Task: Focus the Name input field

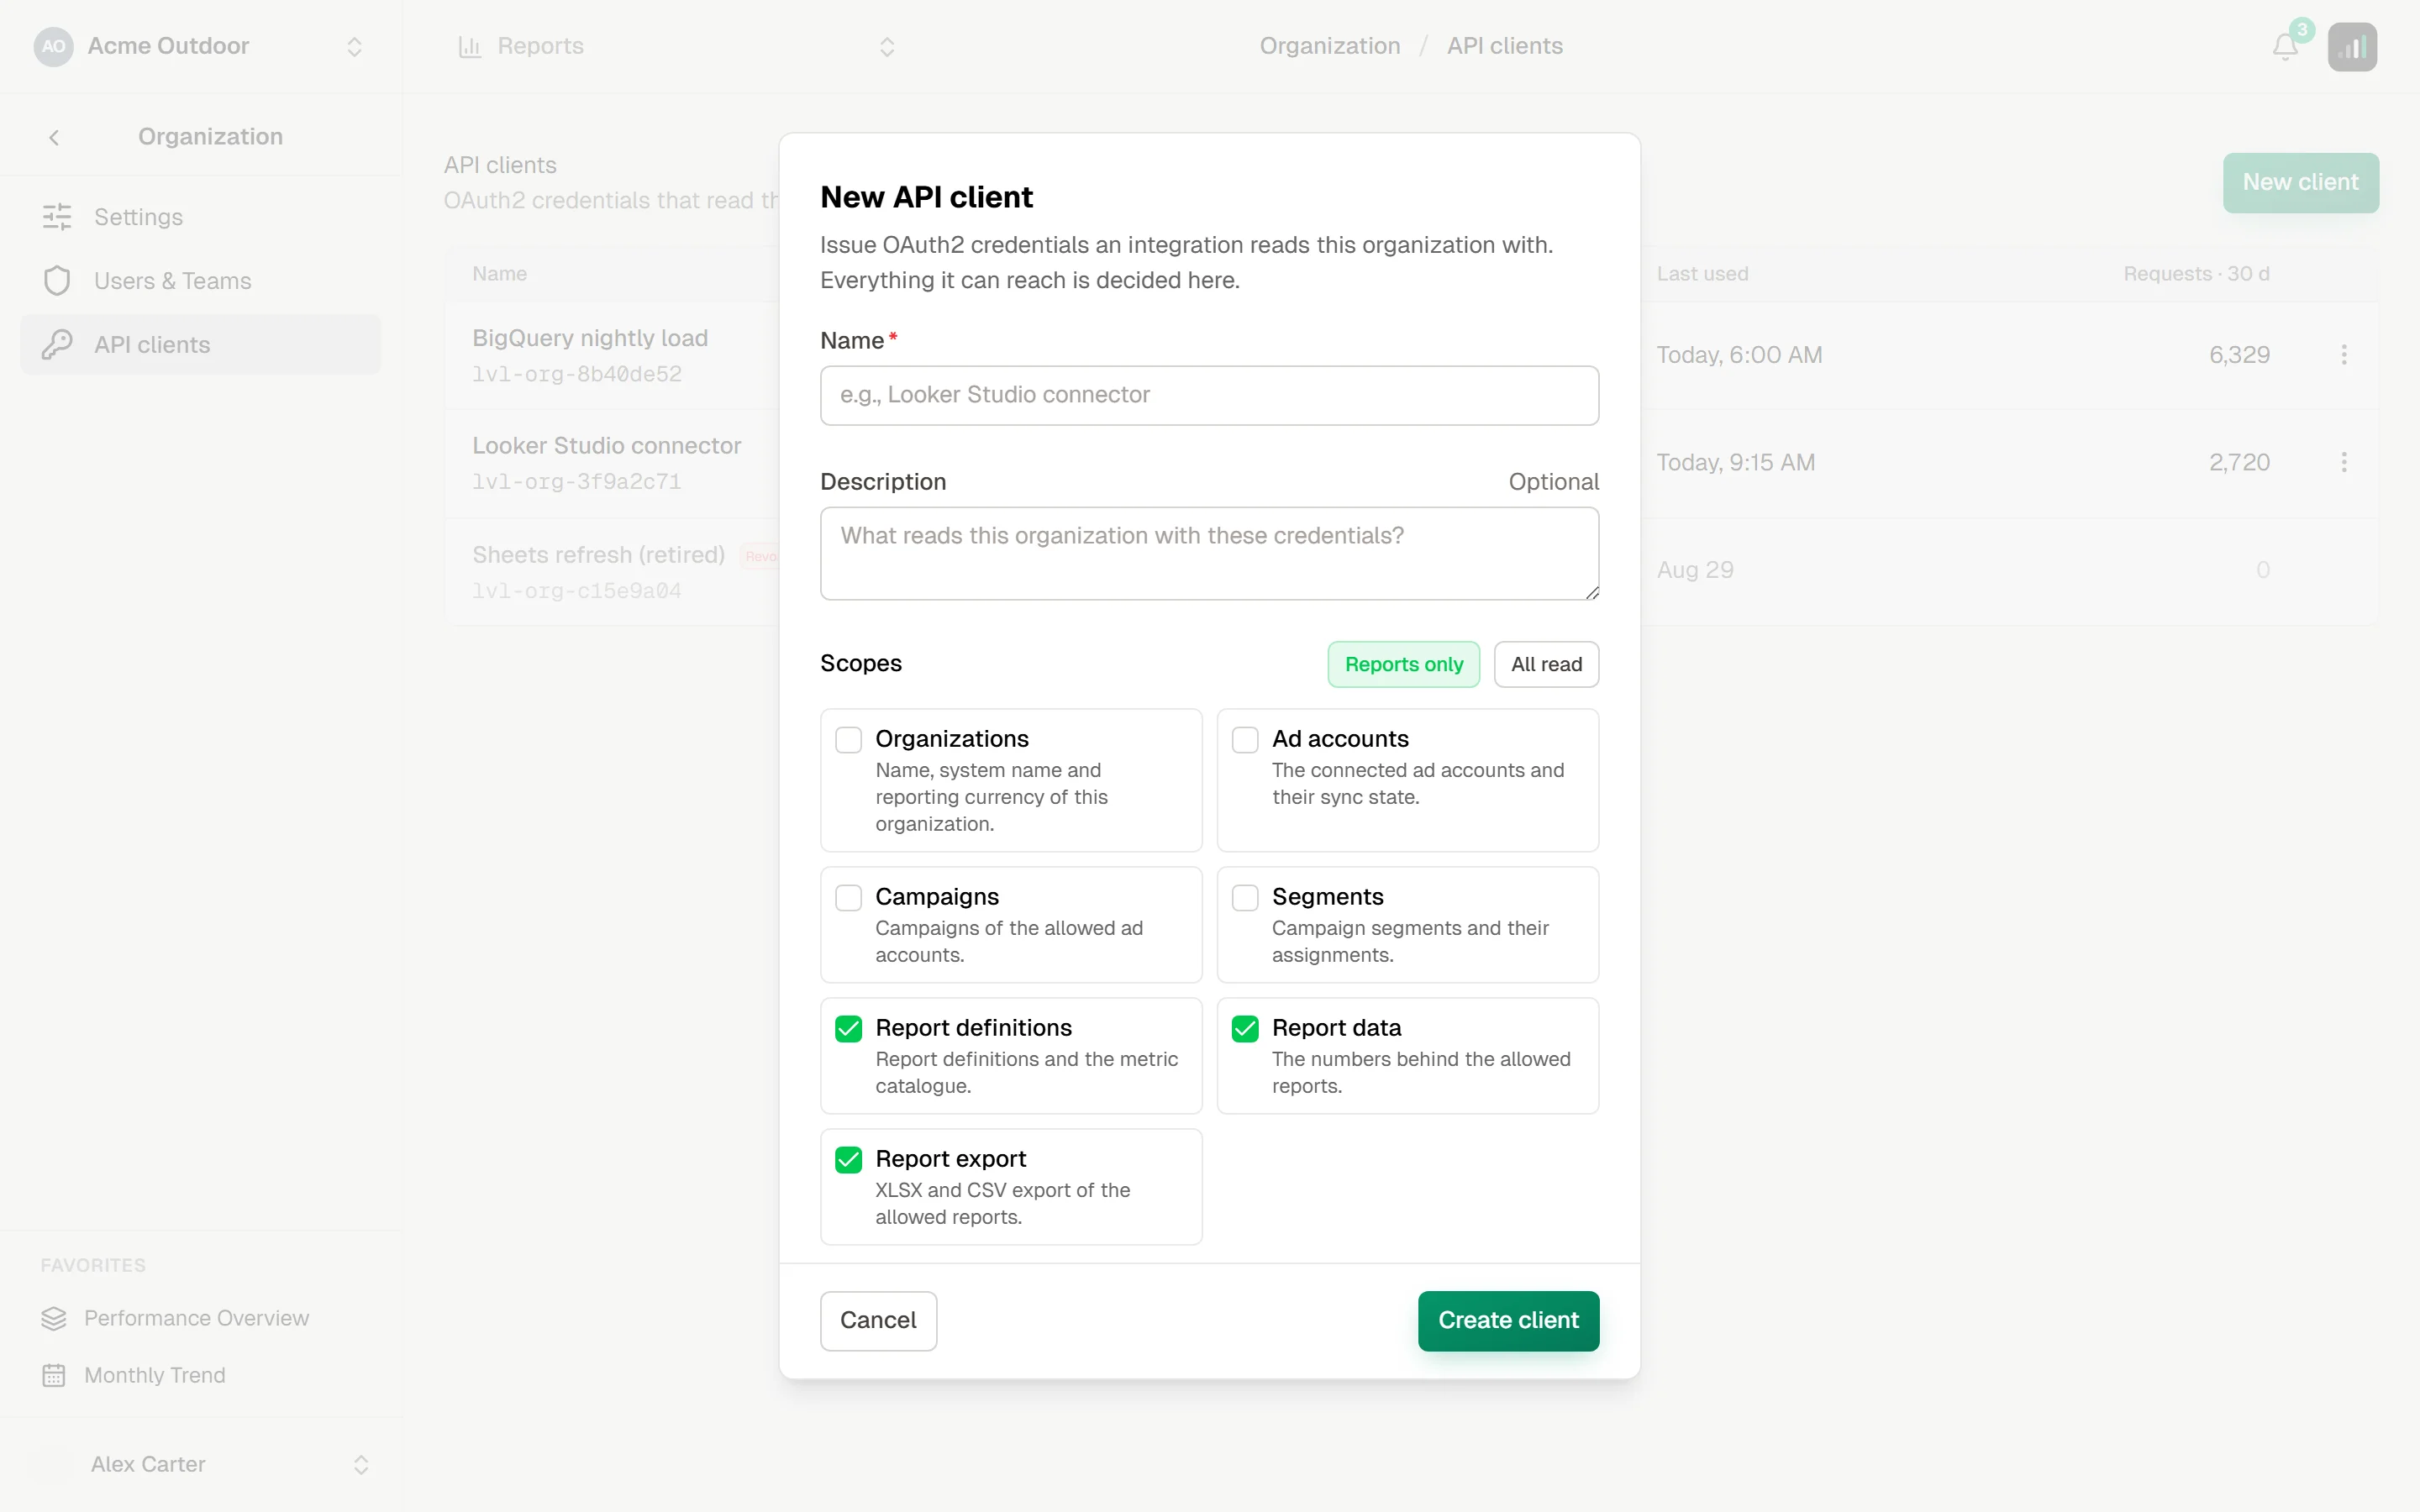Action: click(x=1209, y=395)
